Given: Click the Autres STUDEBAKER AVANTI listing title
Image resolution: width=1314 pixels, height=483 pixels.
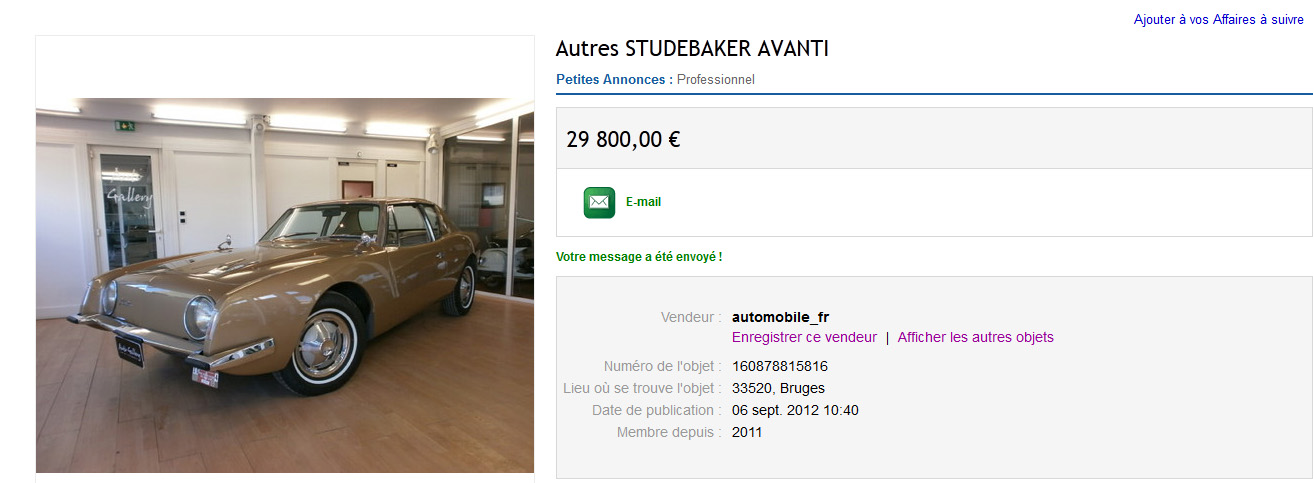Looking at the screenshot, I should click(692, 48).
